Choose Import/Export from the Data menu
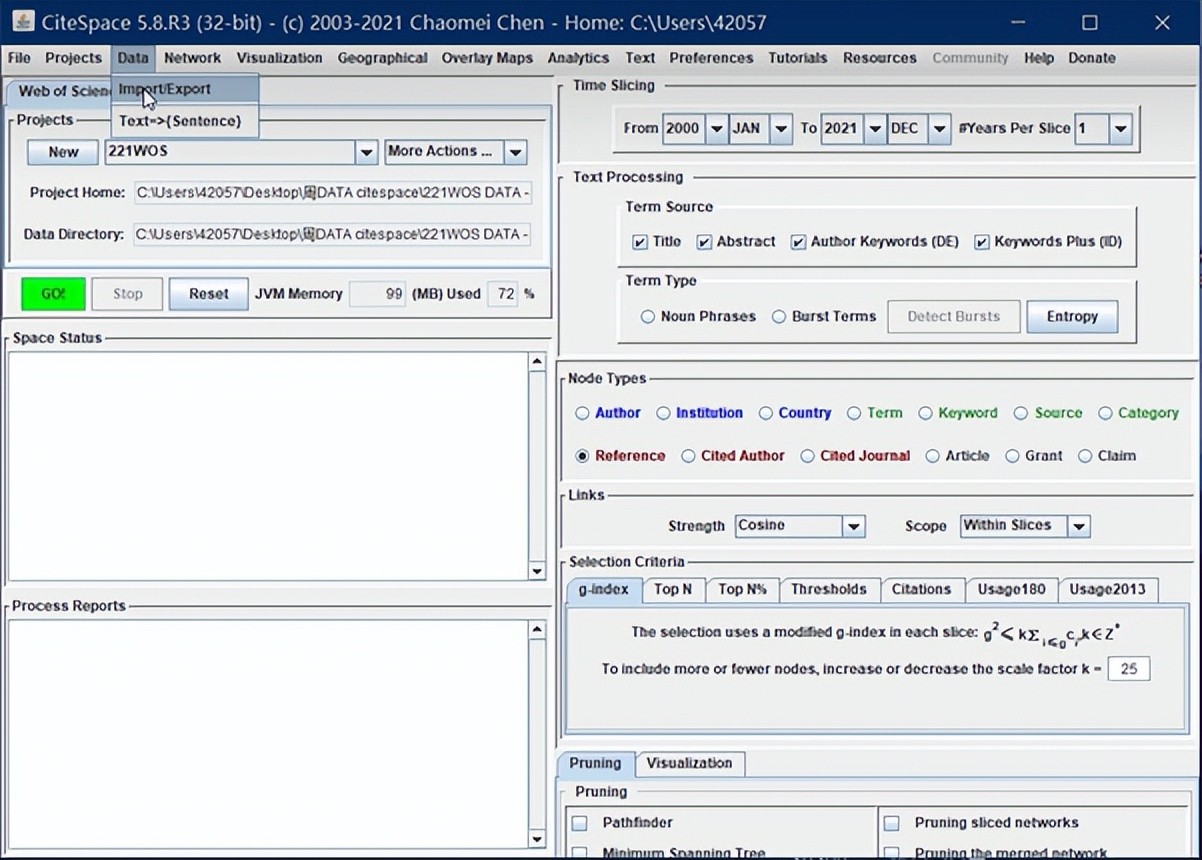The width and height of the screenshot is (1202, 860). point(165,89)
